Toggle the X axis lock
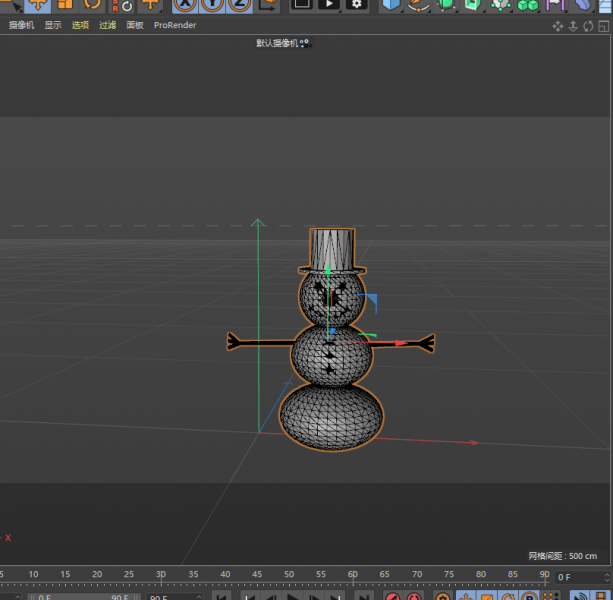 click(185, 5)
